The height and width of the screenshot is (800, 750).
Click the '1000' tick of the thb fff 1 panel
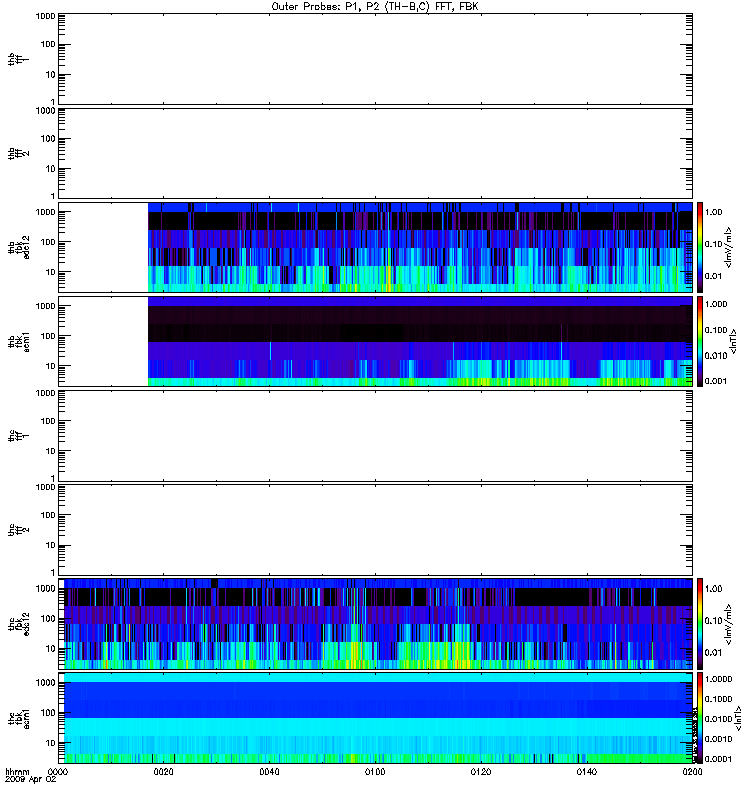[x=45, y=16]
